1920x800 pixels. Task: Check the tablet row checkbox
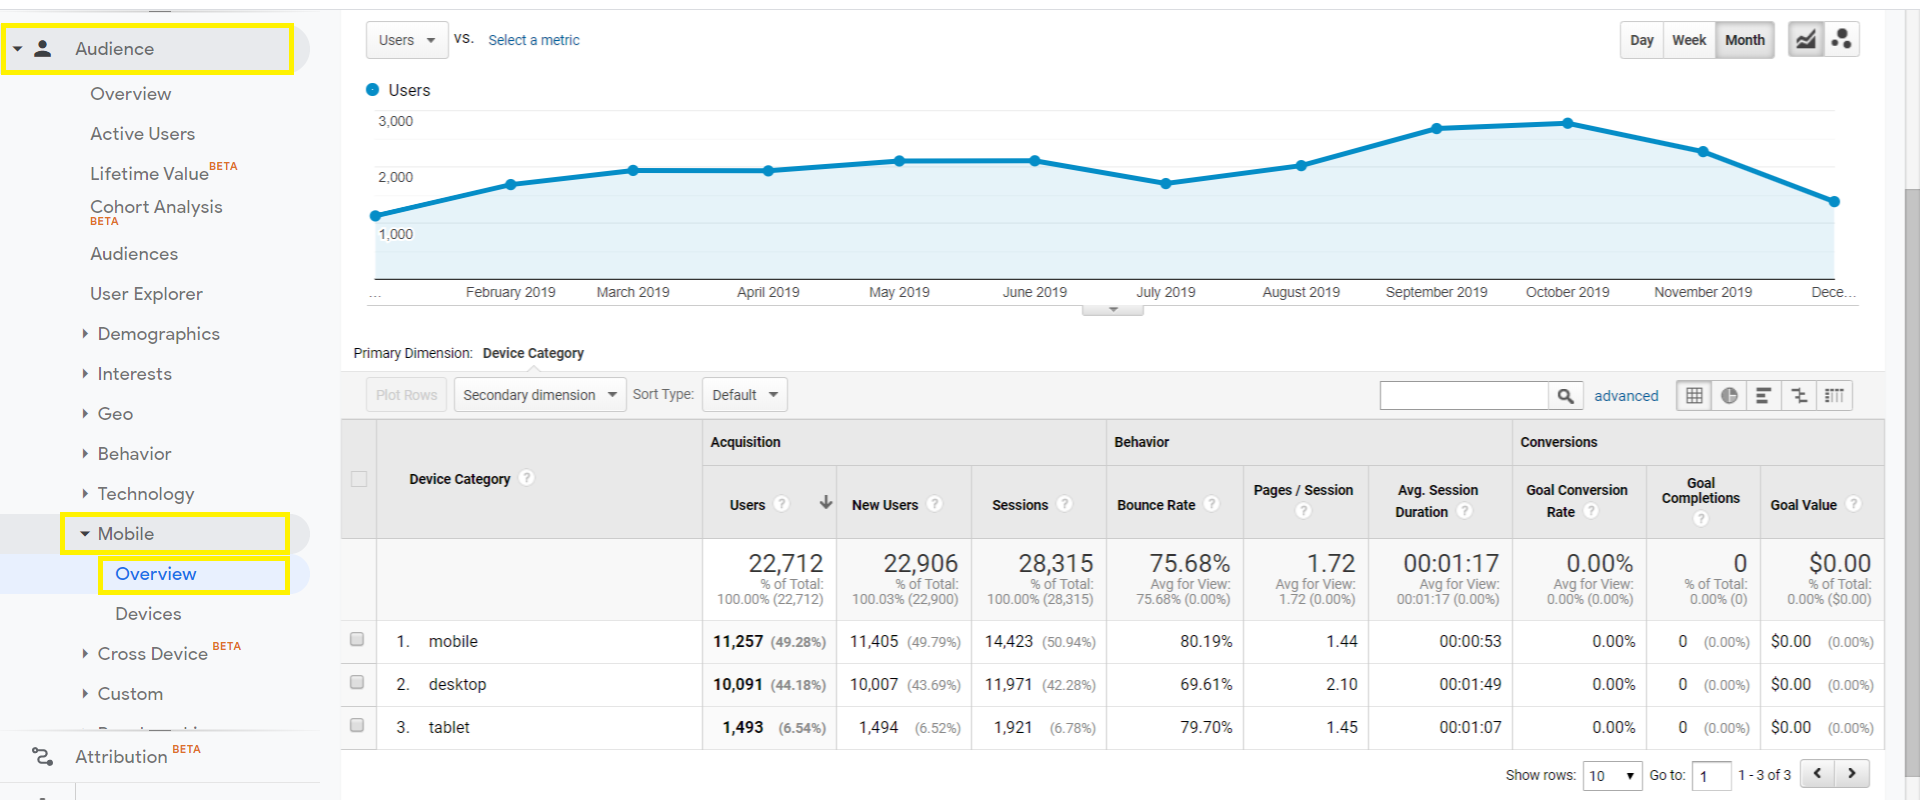click(357, 726)
